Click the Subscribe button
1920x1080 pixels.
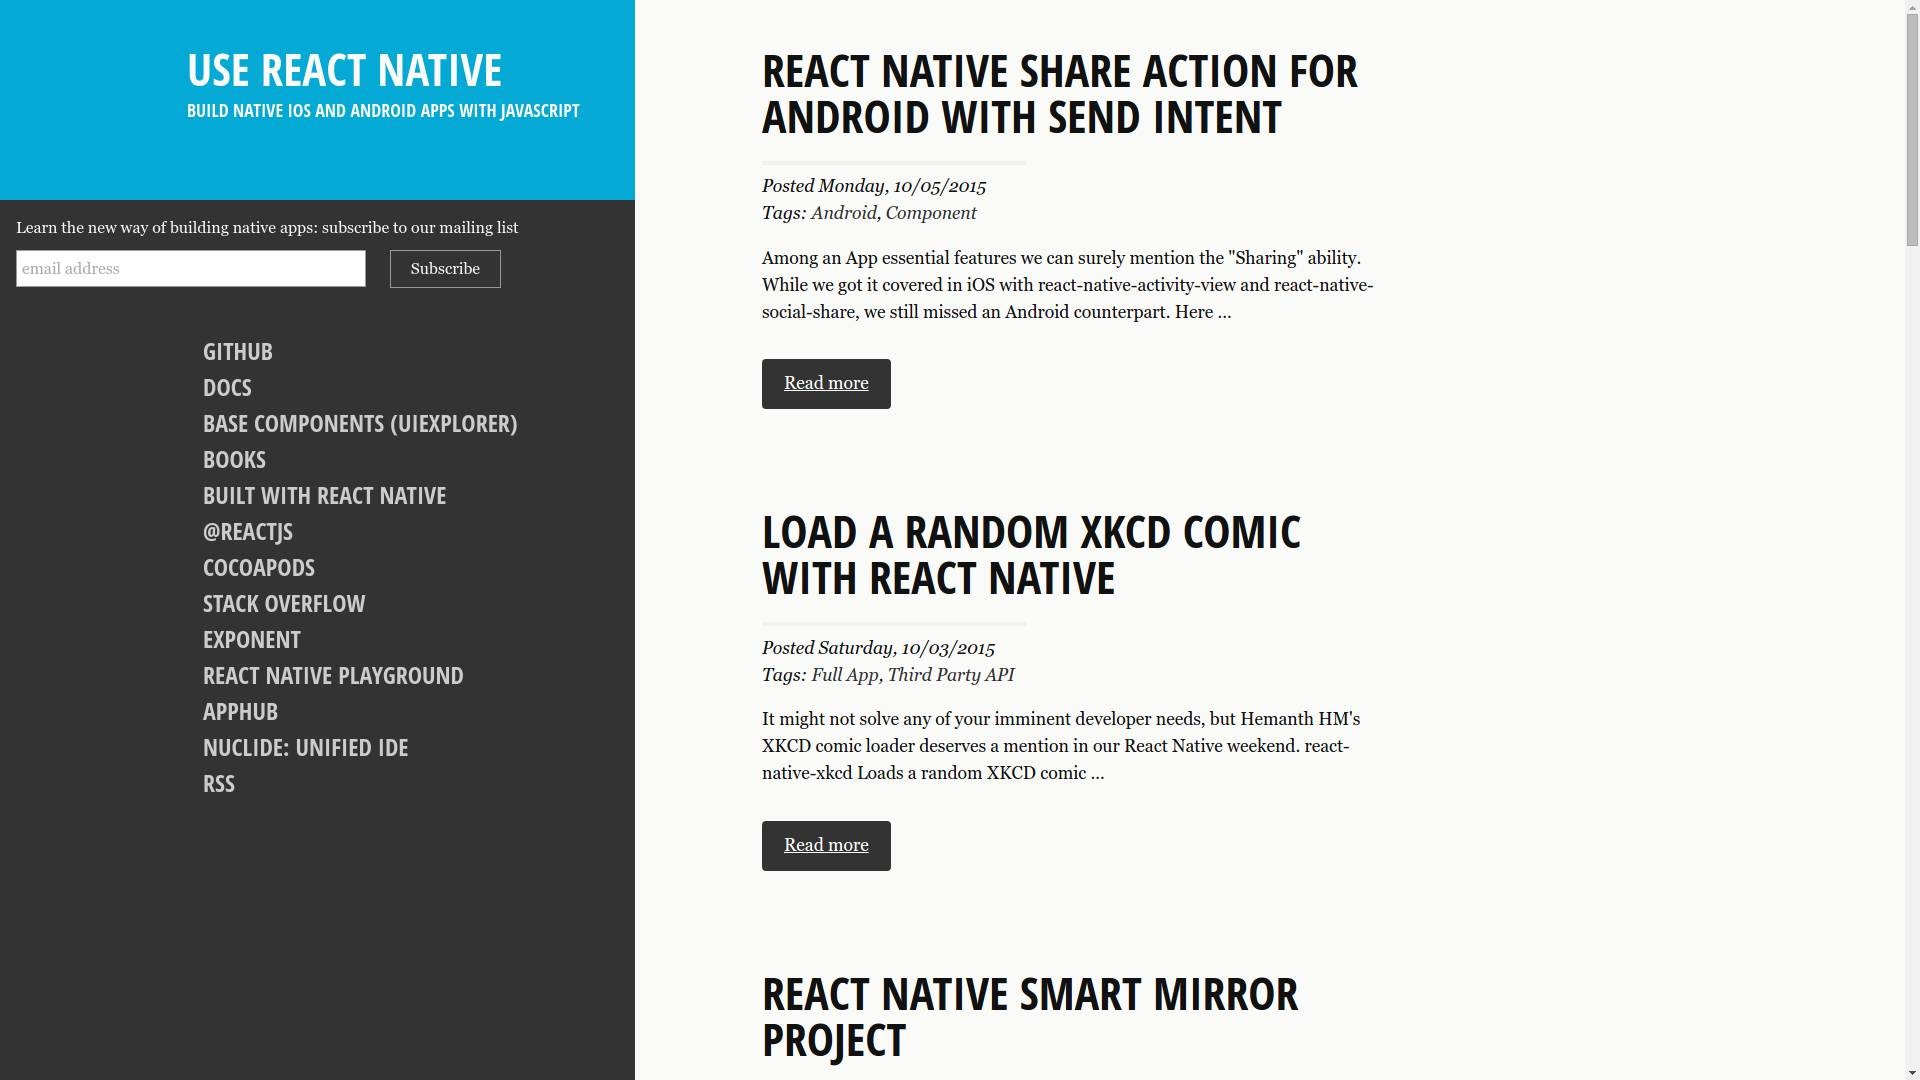[445, 269]
